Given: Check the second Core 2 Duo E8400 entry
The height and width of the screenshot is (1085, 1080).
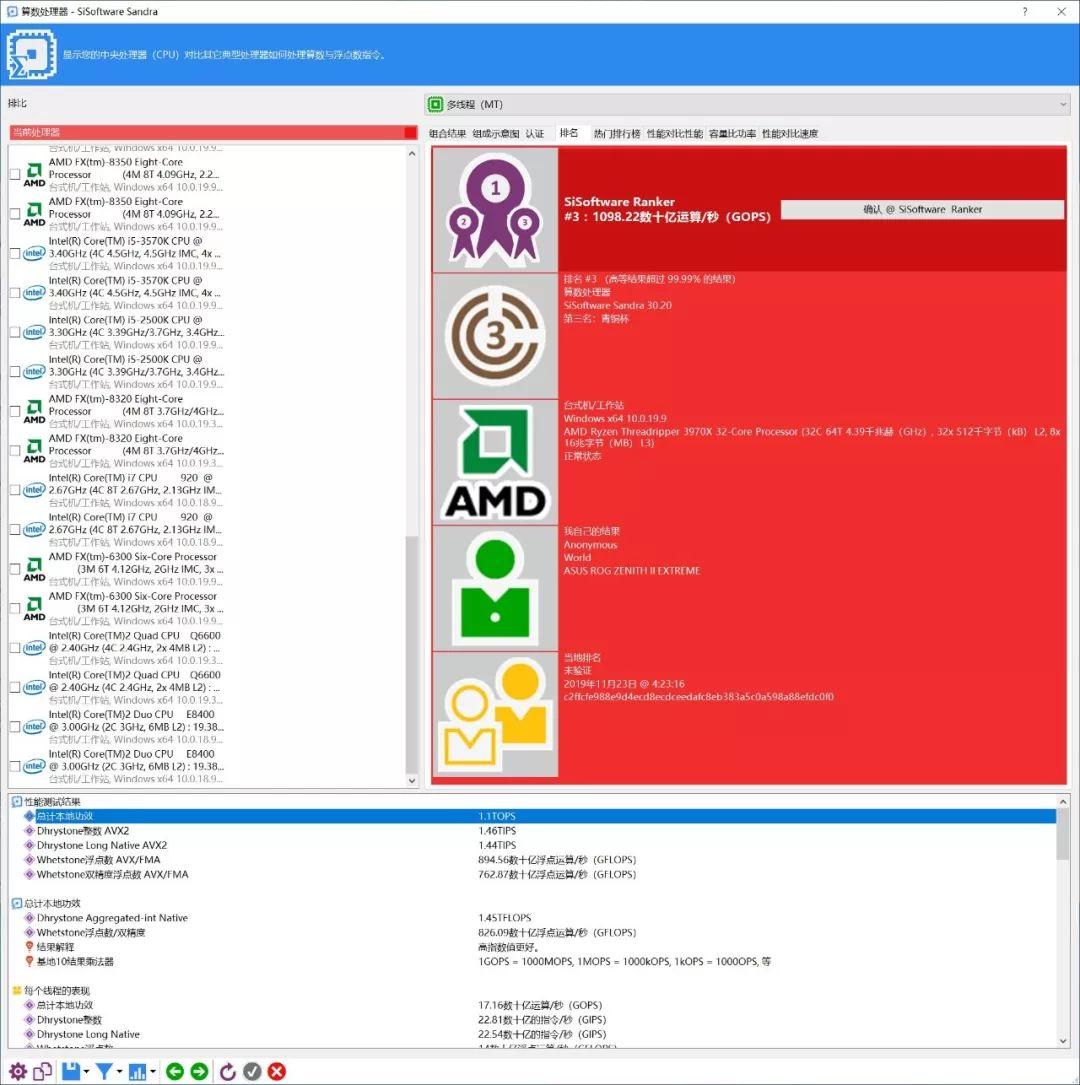Looking at the screenshot, I should 15,766.
